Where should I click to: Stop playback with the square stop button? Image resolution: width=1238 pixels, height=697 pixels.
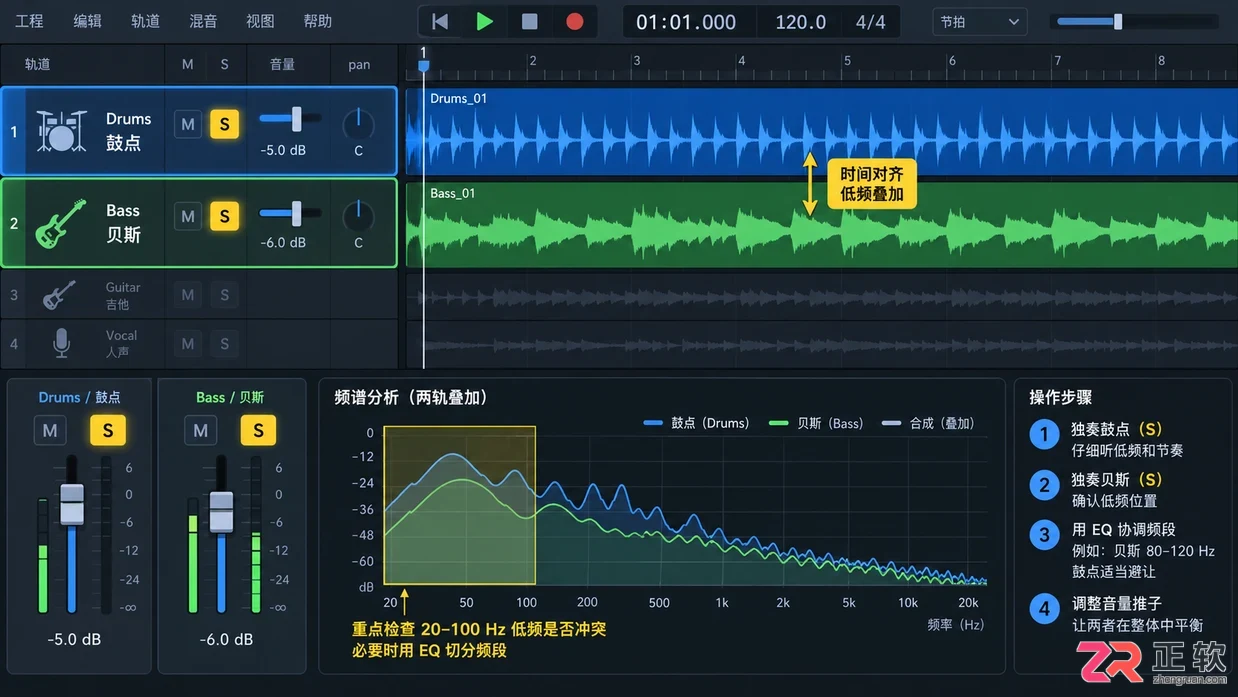530,21
